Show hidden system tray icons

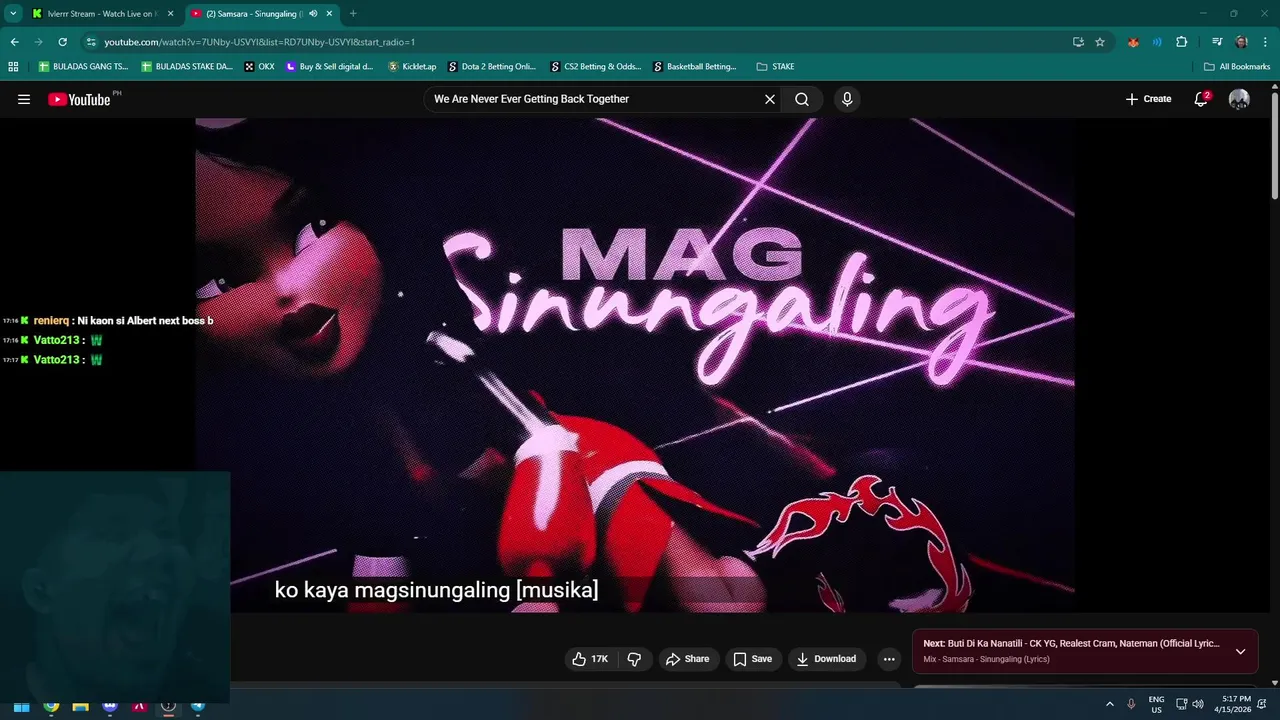tap(1109, 704)
